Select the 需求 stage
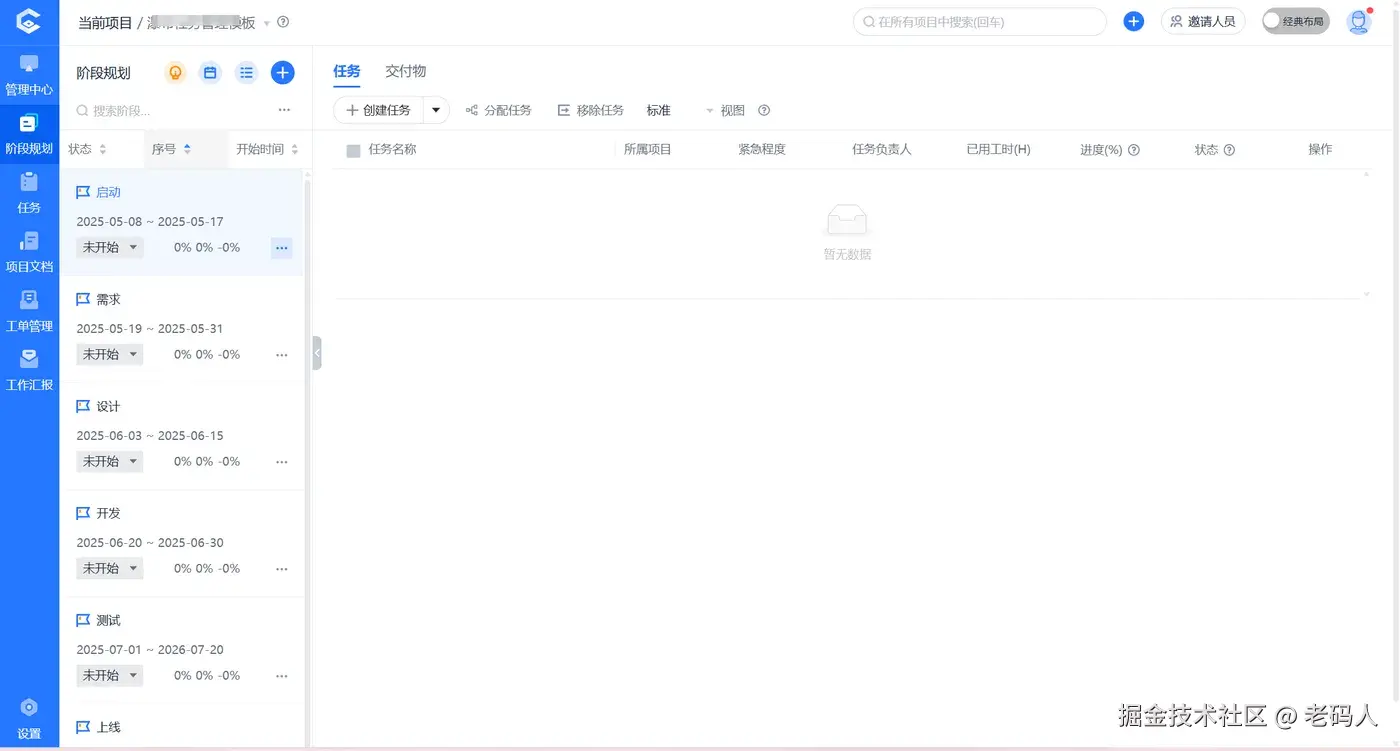This screenshot has width=1400, height=751. 108,299
